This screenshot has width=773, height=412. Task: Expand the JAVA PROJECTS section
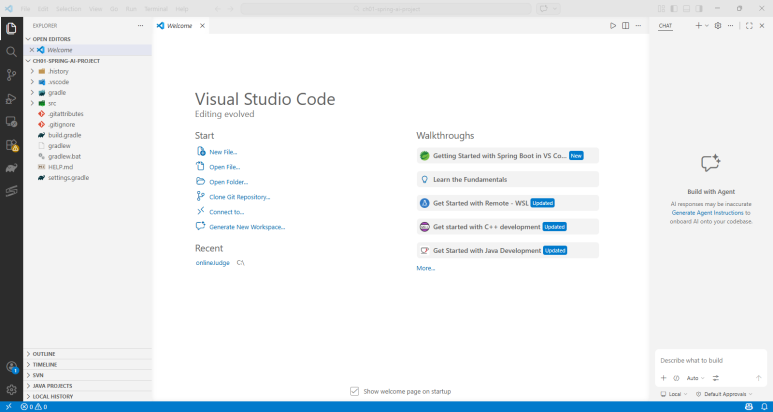tap(52, 385)
